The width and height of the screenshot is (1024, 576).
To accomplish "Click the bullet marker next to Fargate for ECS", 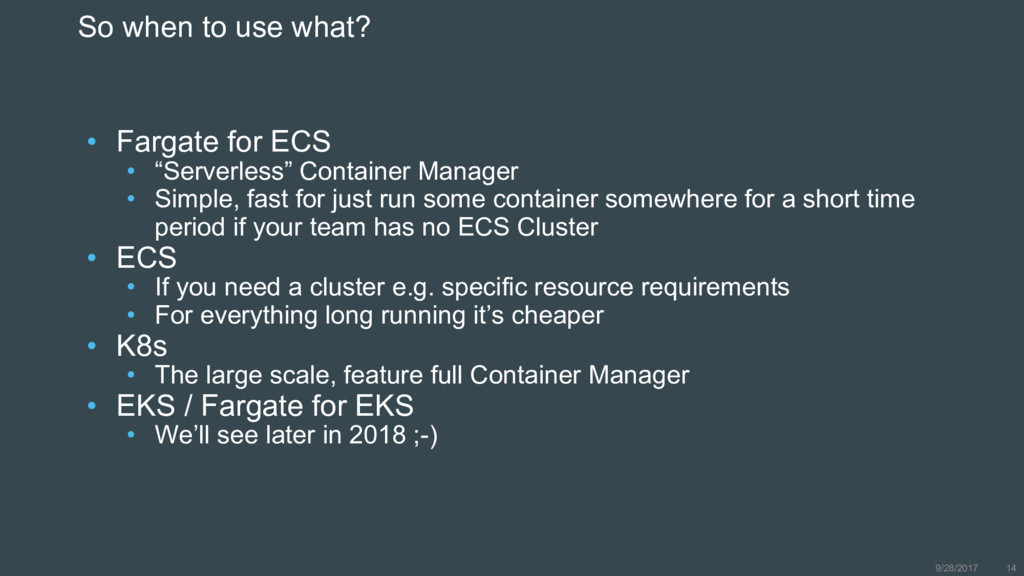I will point(92,141).
